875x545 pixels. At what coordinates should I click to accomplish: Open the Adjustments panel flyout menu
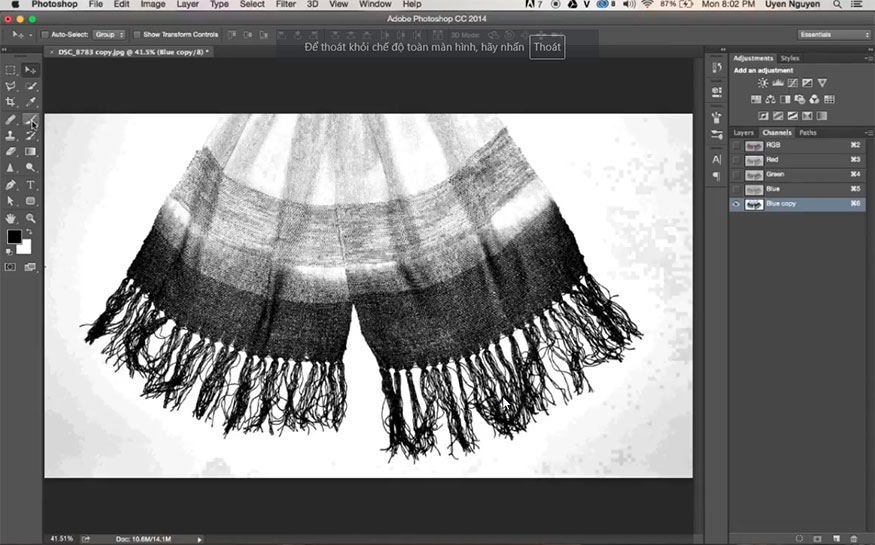868,58
